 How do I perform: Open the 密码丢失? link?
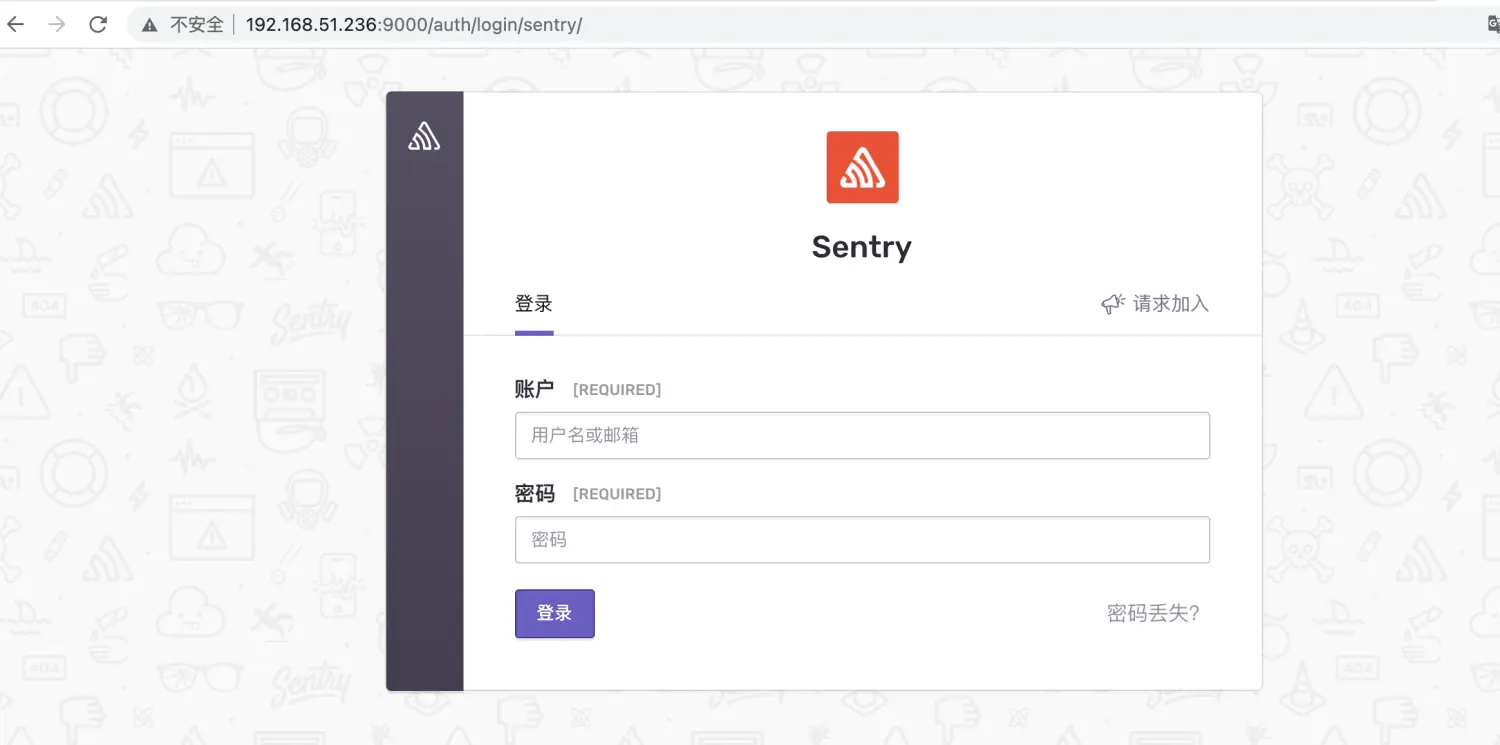click(x=1153, y=613)
